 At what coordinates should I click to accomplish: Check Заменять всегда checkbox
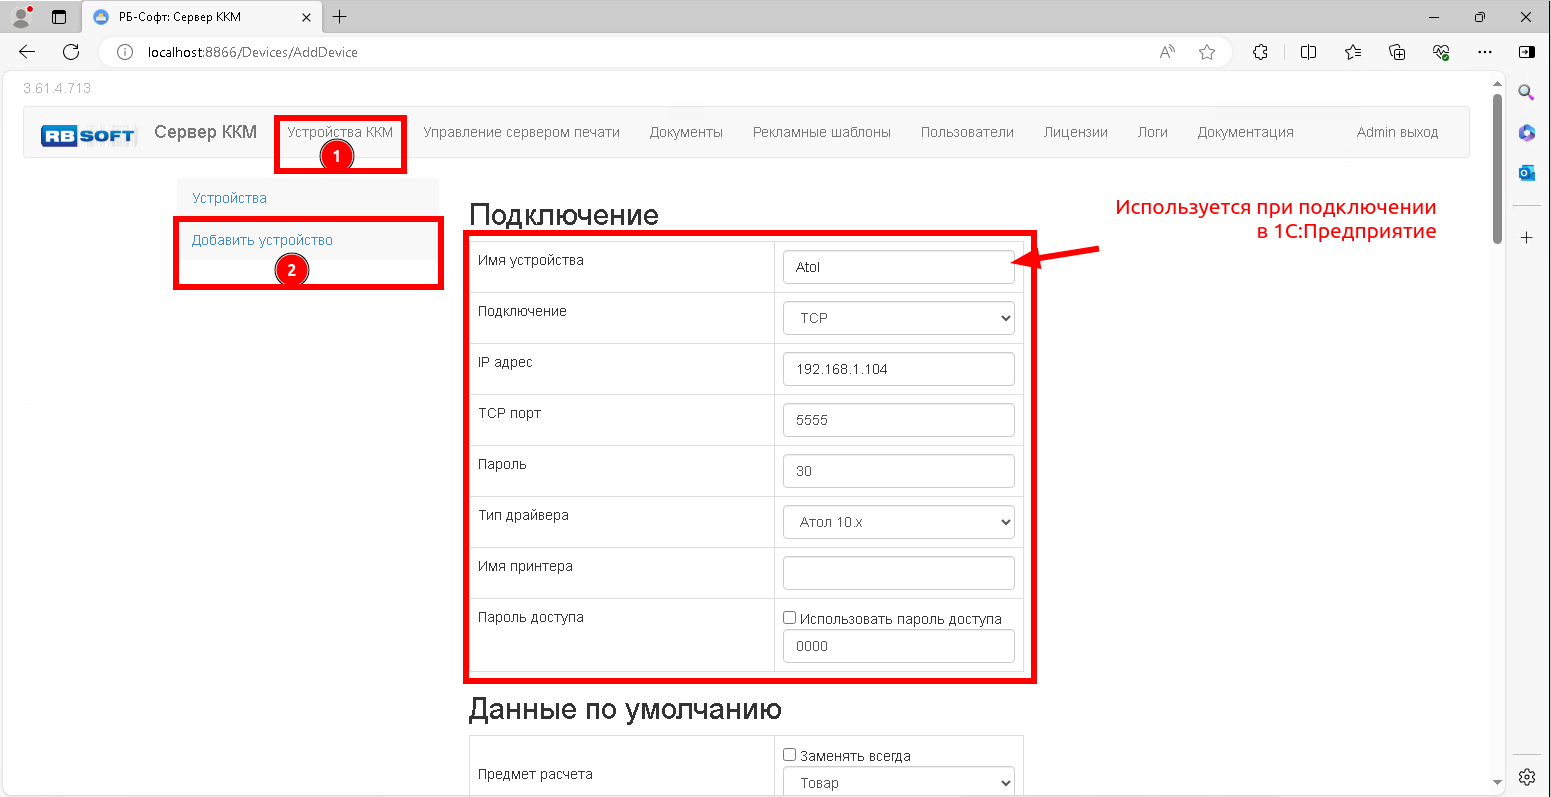(789, 755)
